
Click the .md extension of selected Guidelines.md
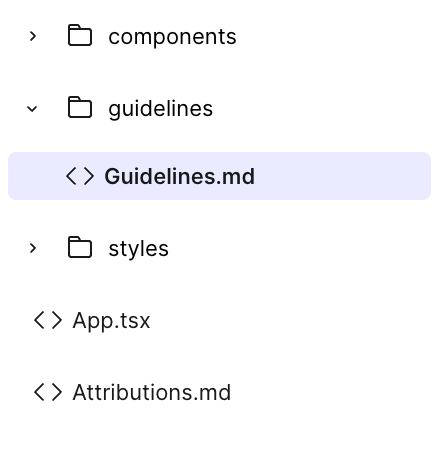tap(235, 176)
